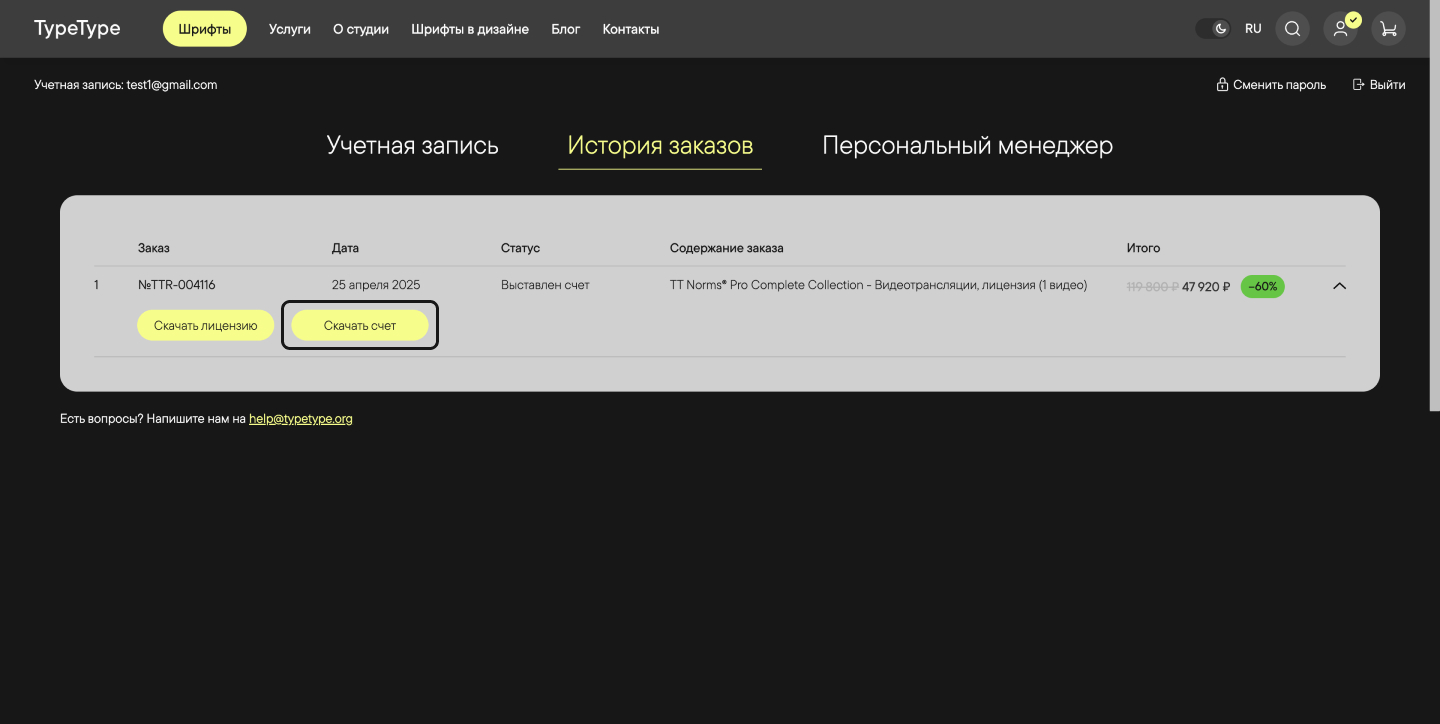Click the Сменить пароль link
Screen dimensions: 1440x724
point(1271,85)
